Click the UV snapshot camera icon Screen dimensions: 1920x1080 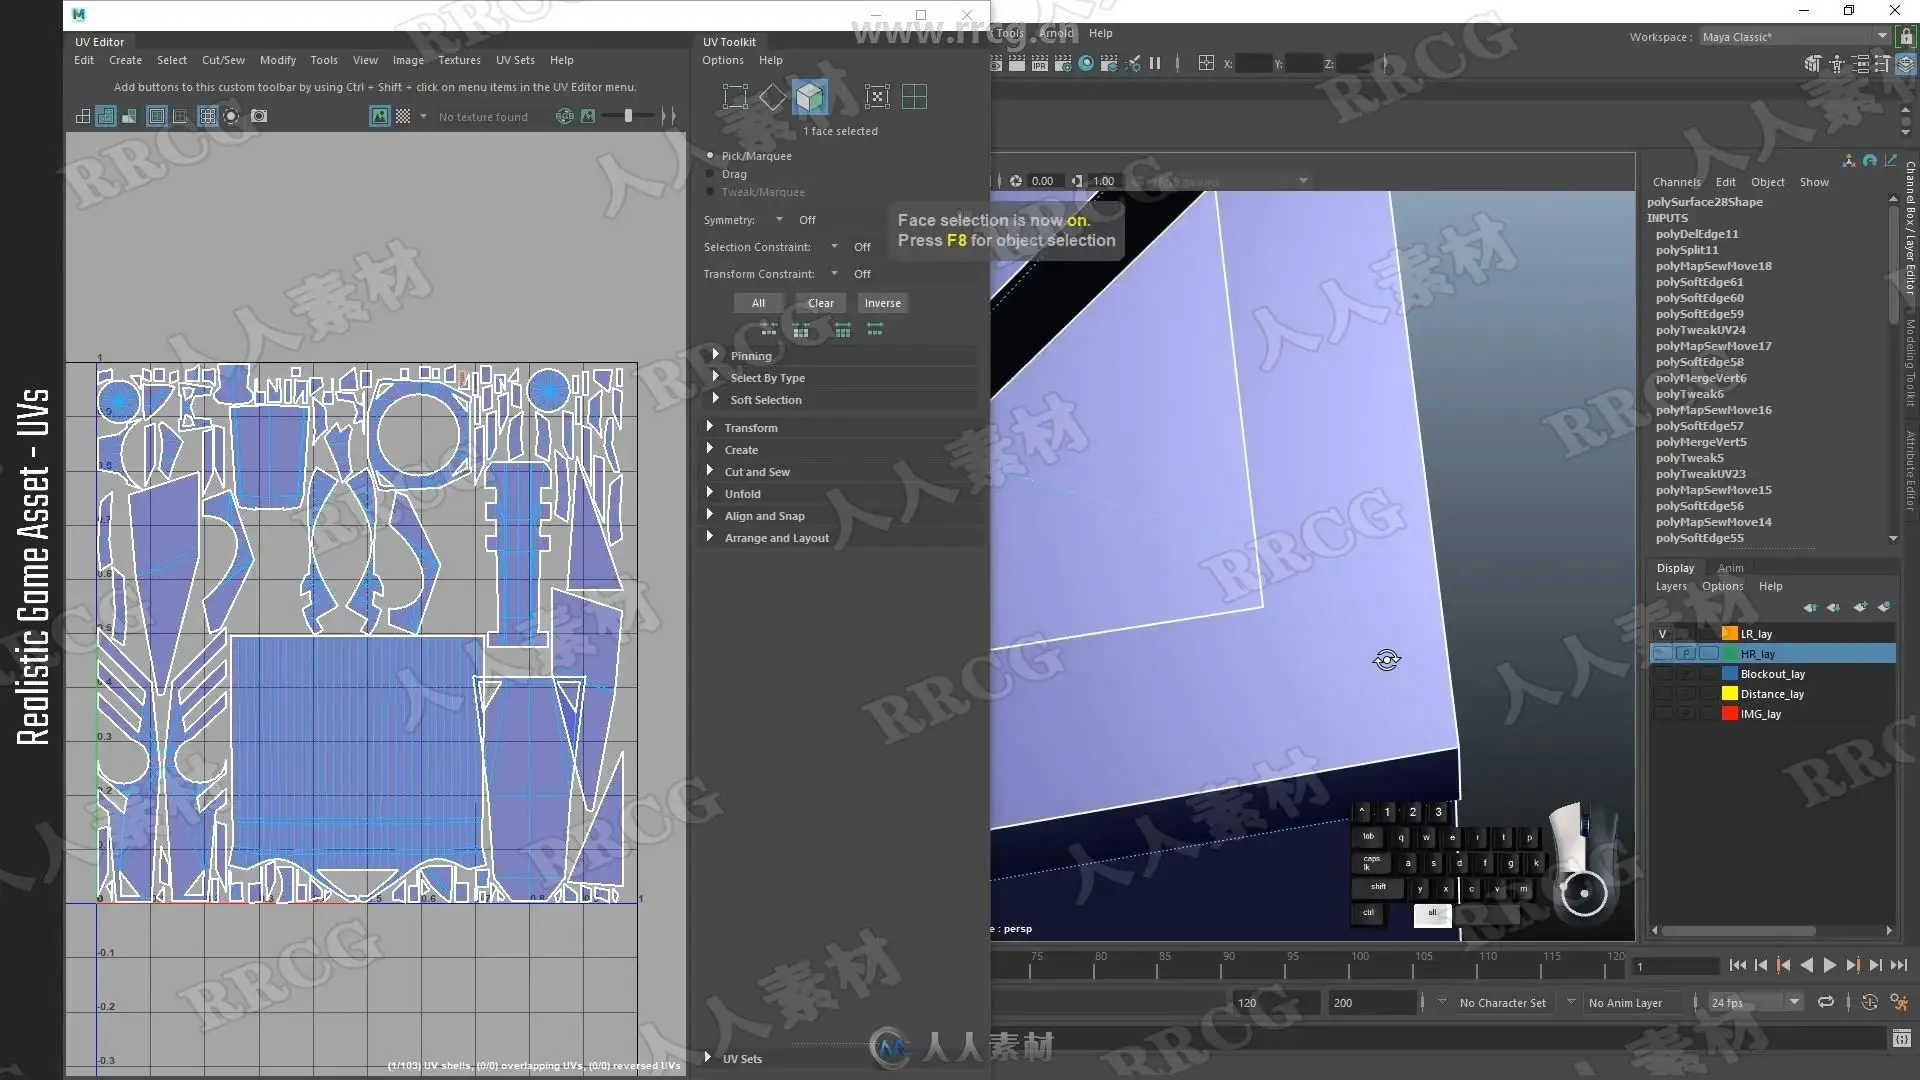click(259, 116)
